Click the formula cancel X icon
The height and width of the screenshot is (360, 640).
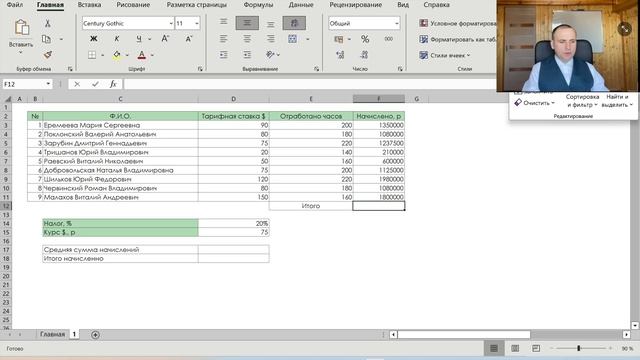point(77,84)
